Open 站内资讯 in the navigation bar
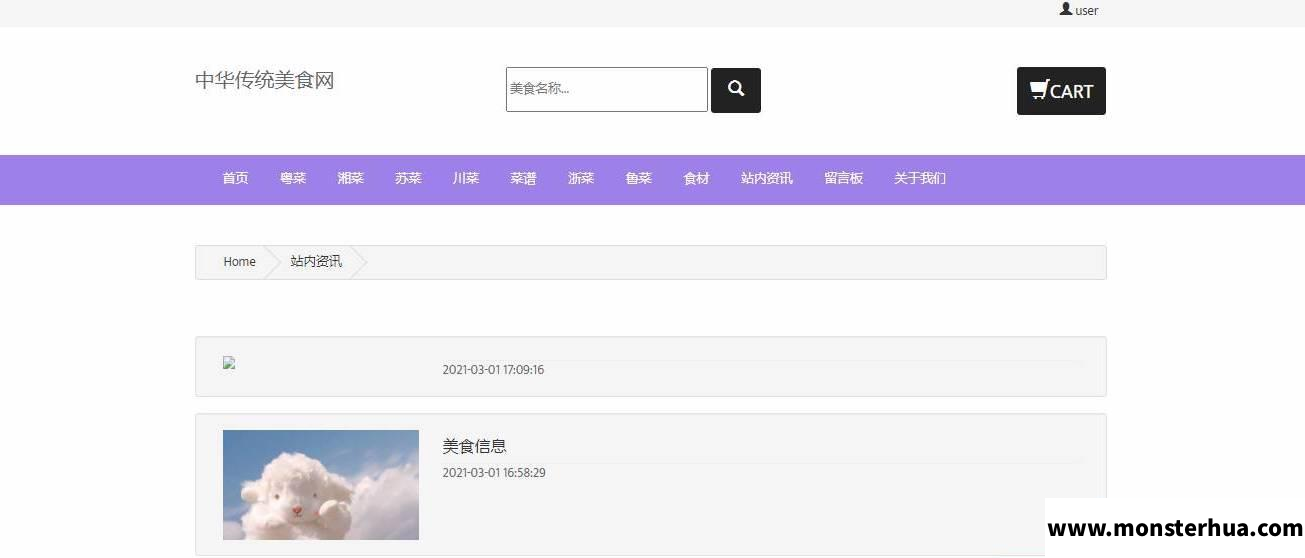 point(767,179)
